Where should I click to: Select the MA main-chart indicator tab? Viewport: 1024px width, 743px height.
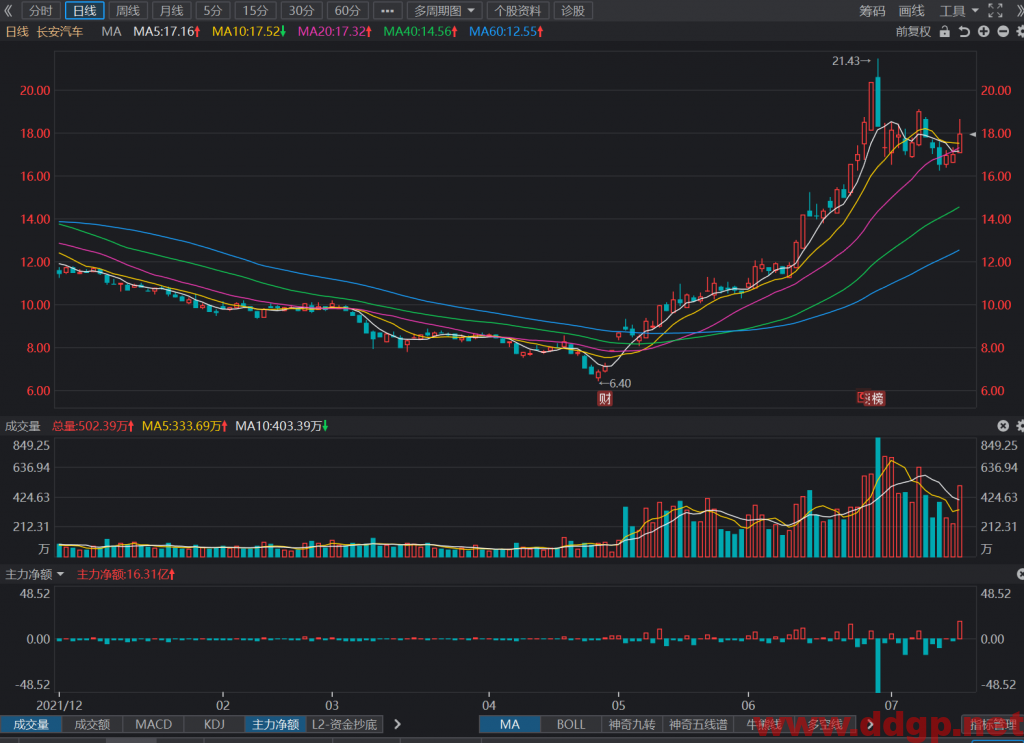click(509, 724)
